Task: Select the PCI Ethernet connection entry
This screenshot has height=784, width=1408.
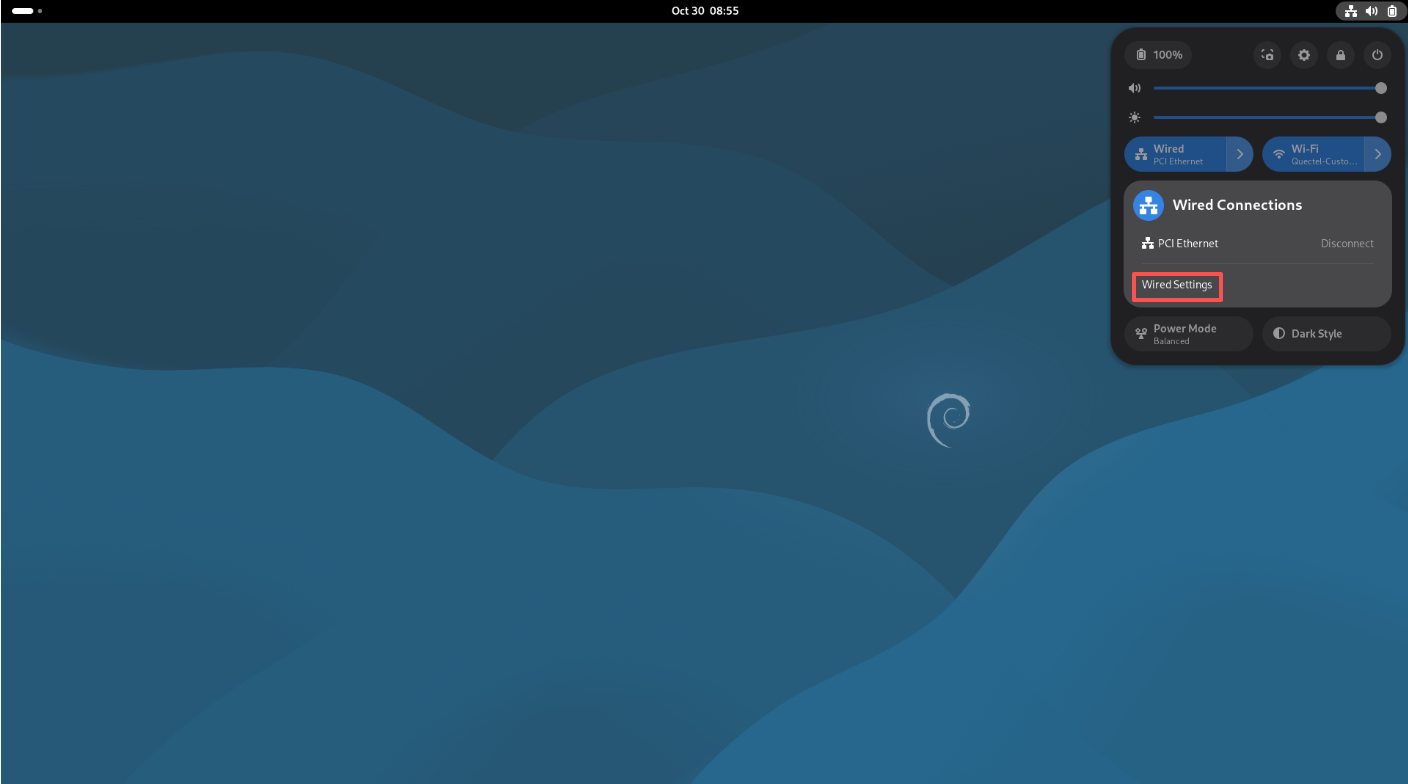Action: pos(1187,243)
